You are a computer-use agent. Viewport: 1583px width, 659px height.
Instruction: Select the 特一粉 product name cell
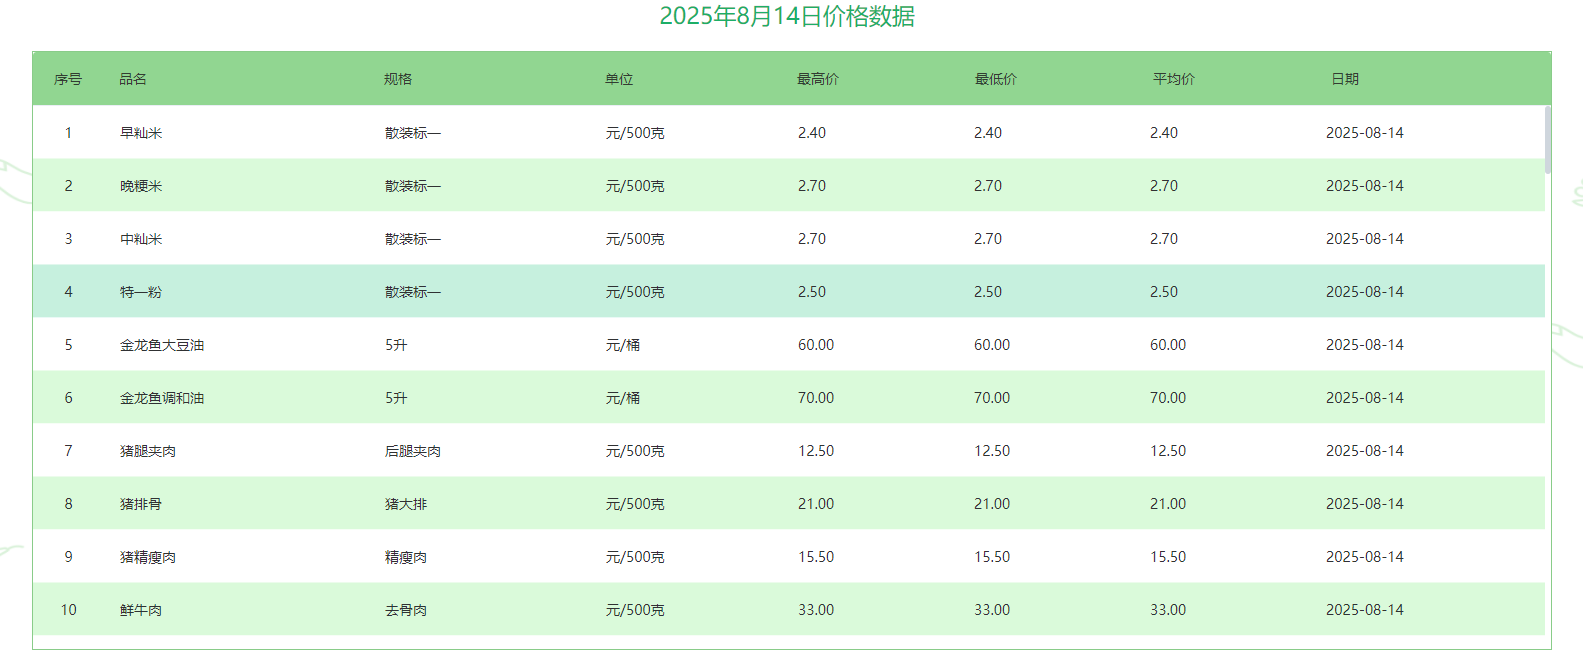click(141, 292)
